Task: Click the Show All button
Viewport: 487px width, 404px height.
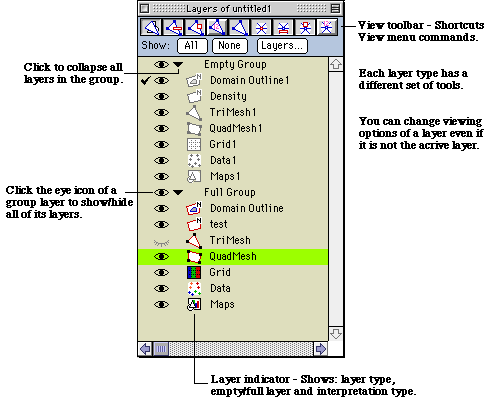Action: 192,46
